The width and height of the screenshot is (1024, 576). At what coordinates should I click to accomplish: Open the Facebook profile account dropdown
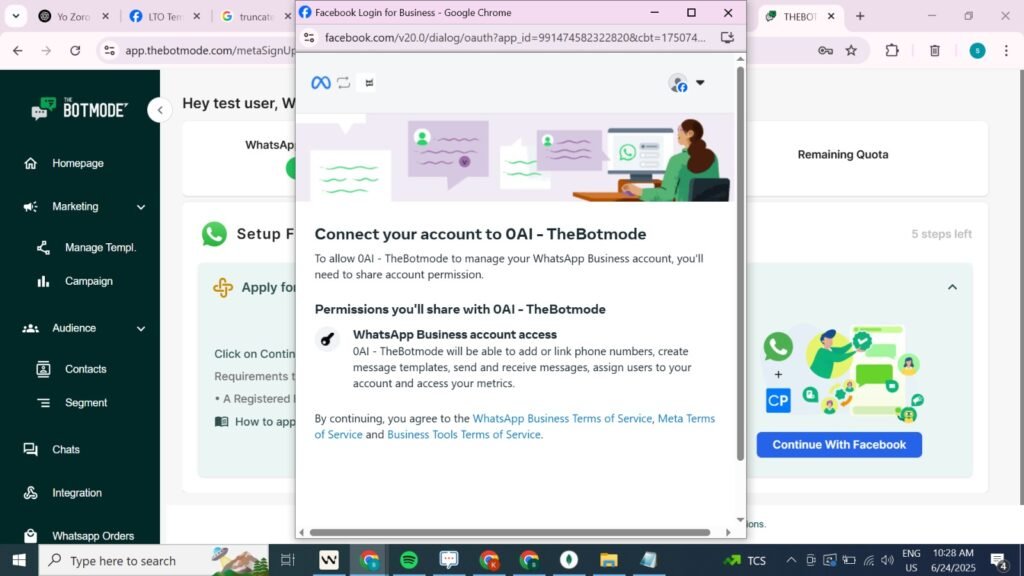coord(687,83)
